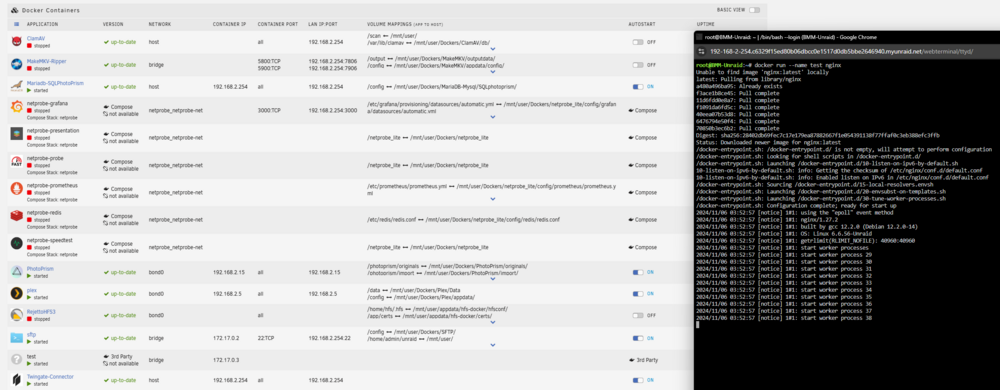The width and height of the screenshot is (1000, 390).
Task: Click the Container IP column header
Action: coord(230,24)
